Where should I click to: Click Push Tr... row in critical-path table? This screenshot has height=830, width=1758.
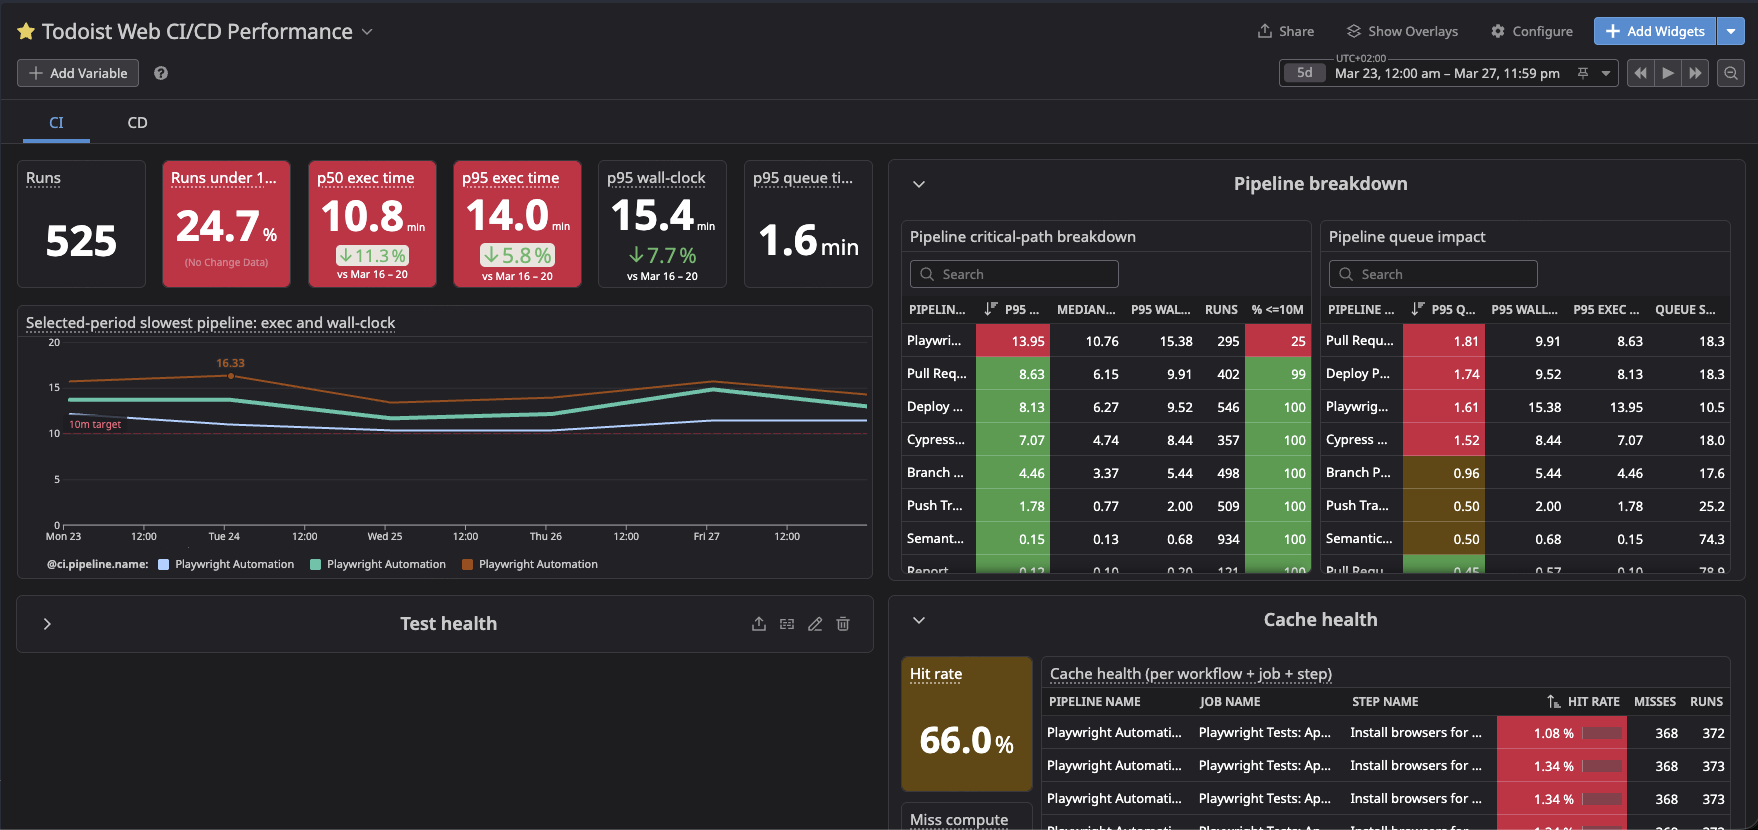pyautogui.click(x=1105, y=506)
